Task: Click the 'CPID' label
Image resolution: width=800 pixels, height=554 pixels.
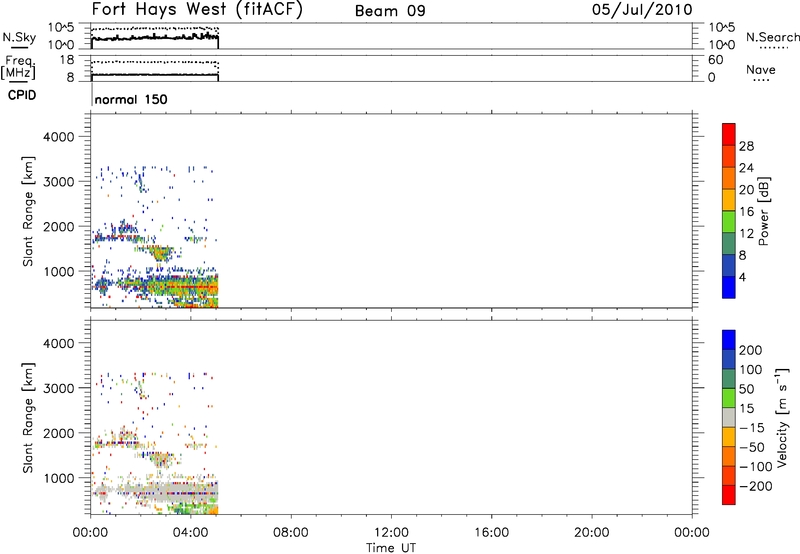Action: (22, 95)
